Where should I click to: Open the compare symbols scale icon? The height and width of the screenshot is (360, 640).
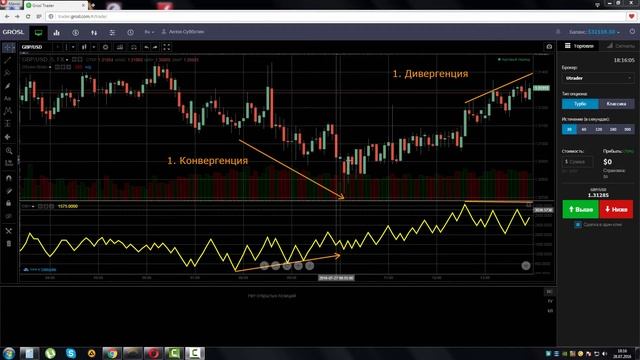click(133, 47)
